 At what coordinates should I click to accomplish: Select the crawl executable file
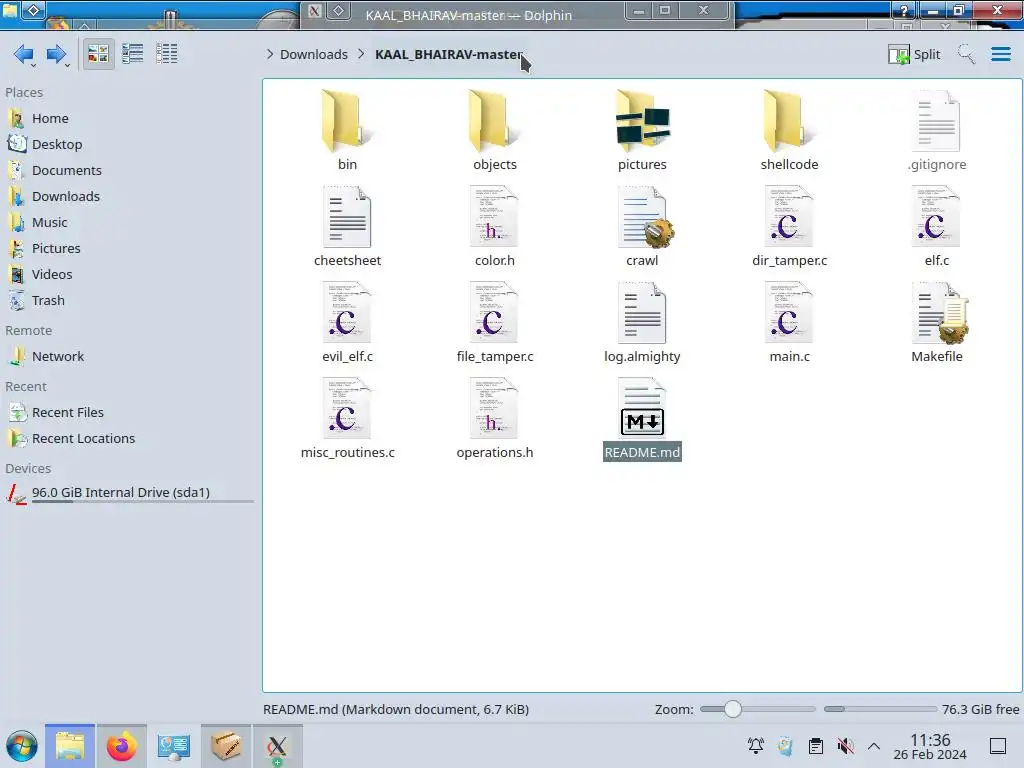pyautogui.click(x=642, y=227)
